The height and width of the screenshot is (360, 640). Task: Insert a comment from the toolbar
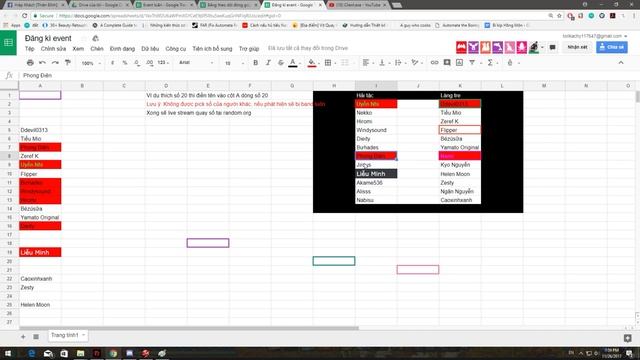point(447,63)
